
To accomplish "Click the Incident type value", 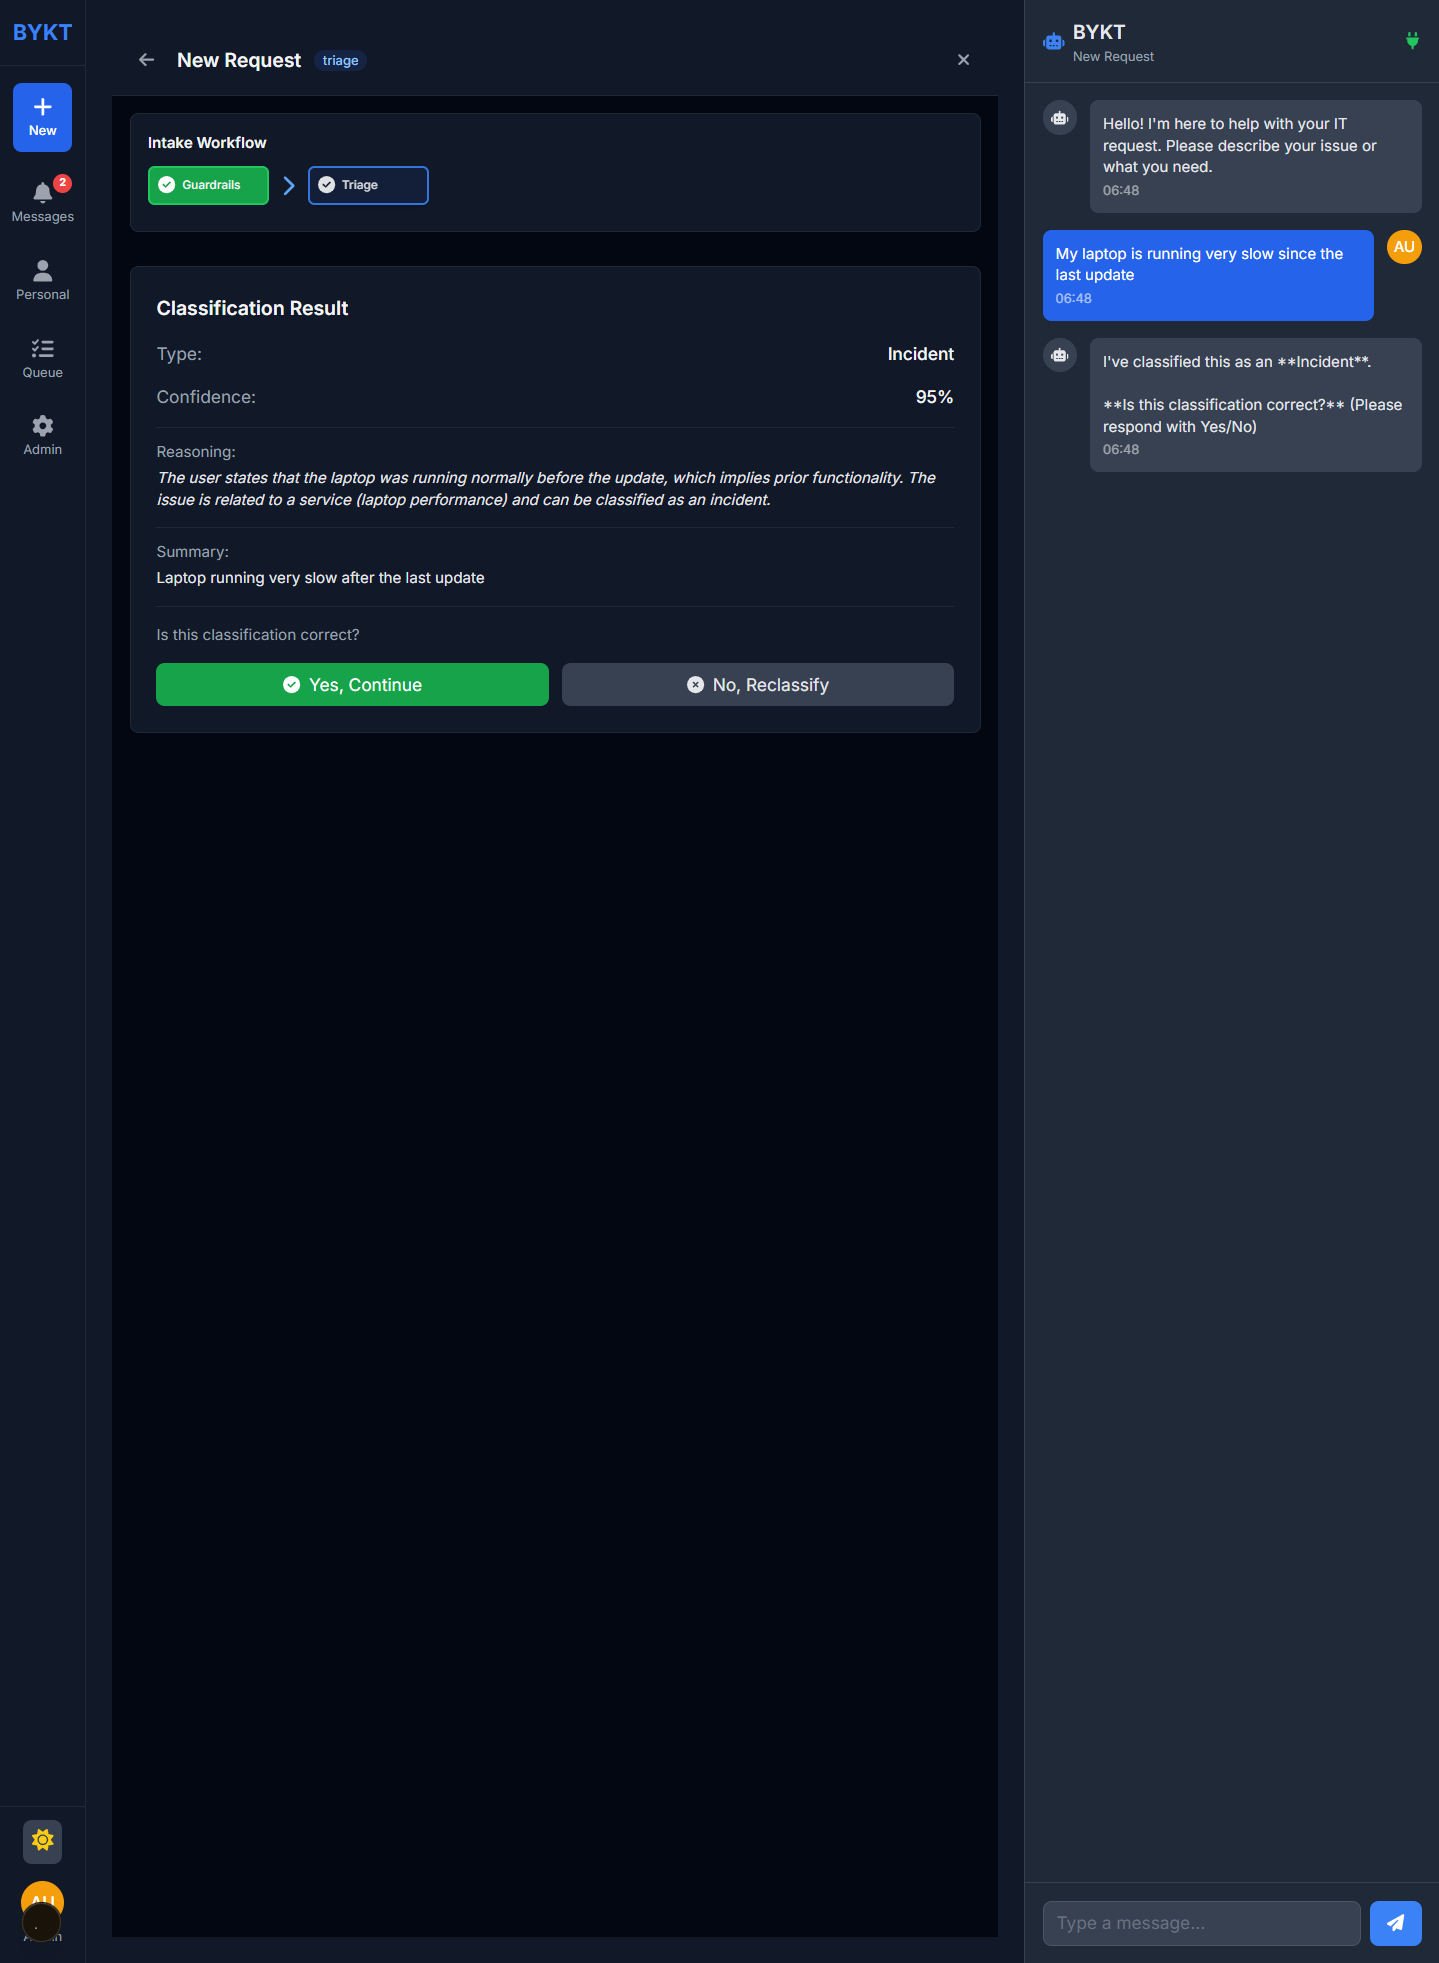I will pyautogui.click(x=921, y=354).
